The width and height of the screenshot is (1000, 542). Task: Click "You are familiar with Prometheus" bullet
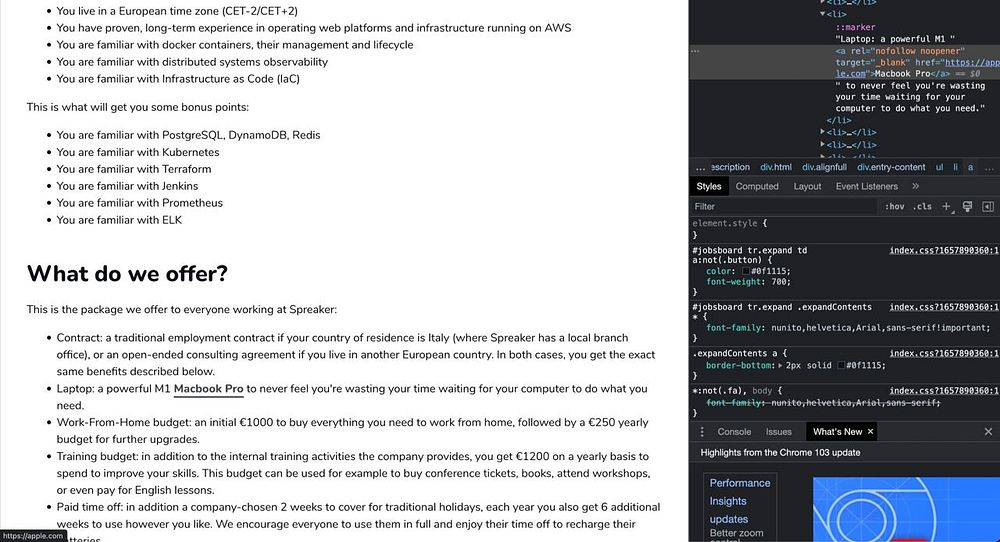coord(140,203)
